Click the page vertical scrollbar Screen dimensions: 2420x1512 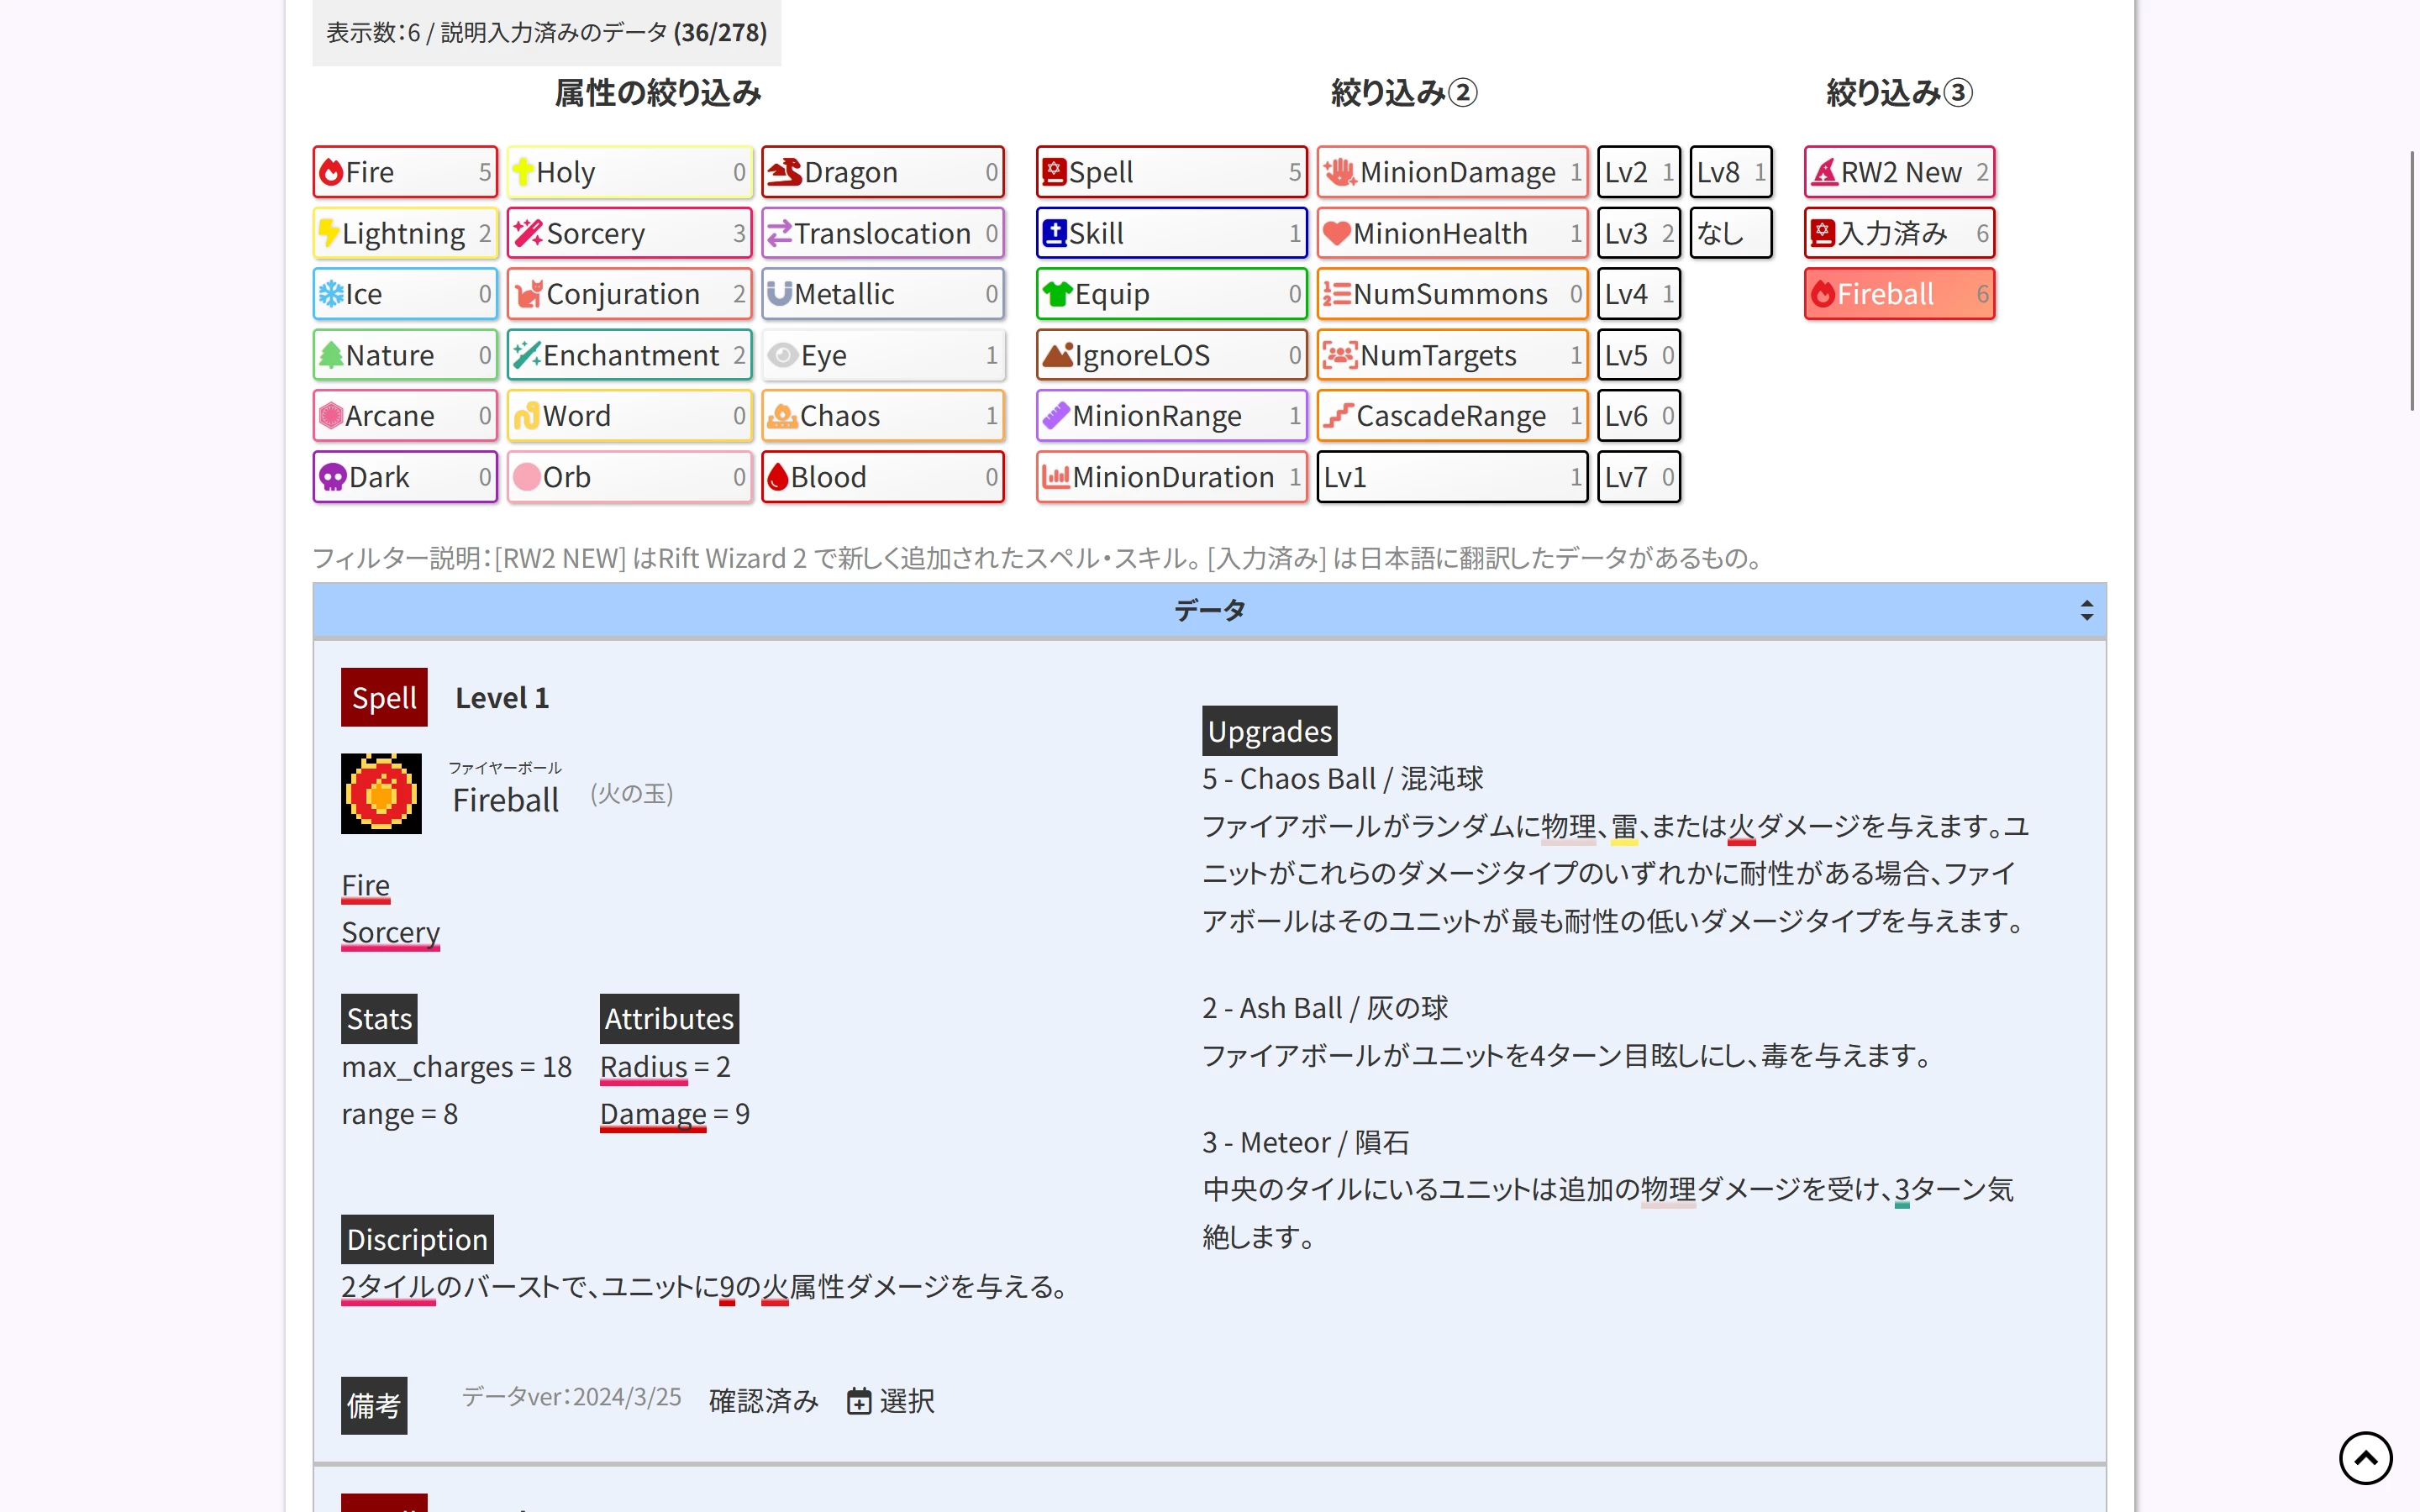[2412, 280]
